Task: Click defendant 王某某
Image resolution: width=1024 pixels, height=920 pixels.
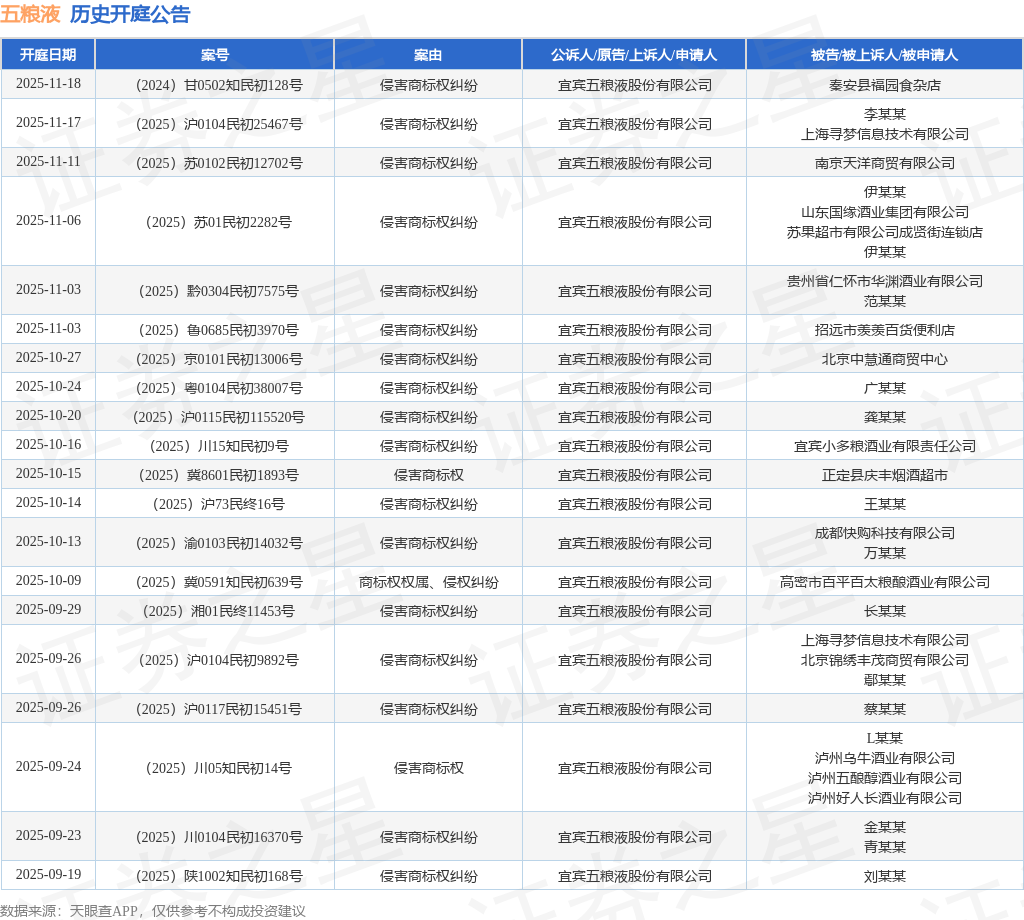Action: tap(885, 504)
